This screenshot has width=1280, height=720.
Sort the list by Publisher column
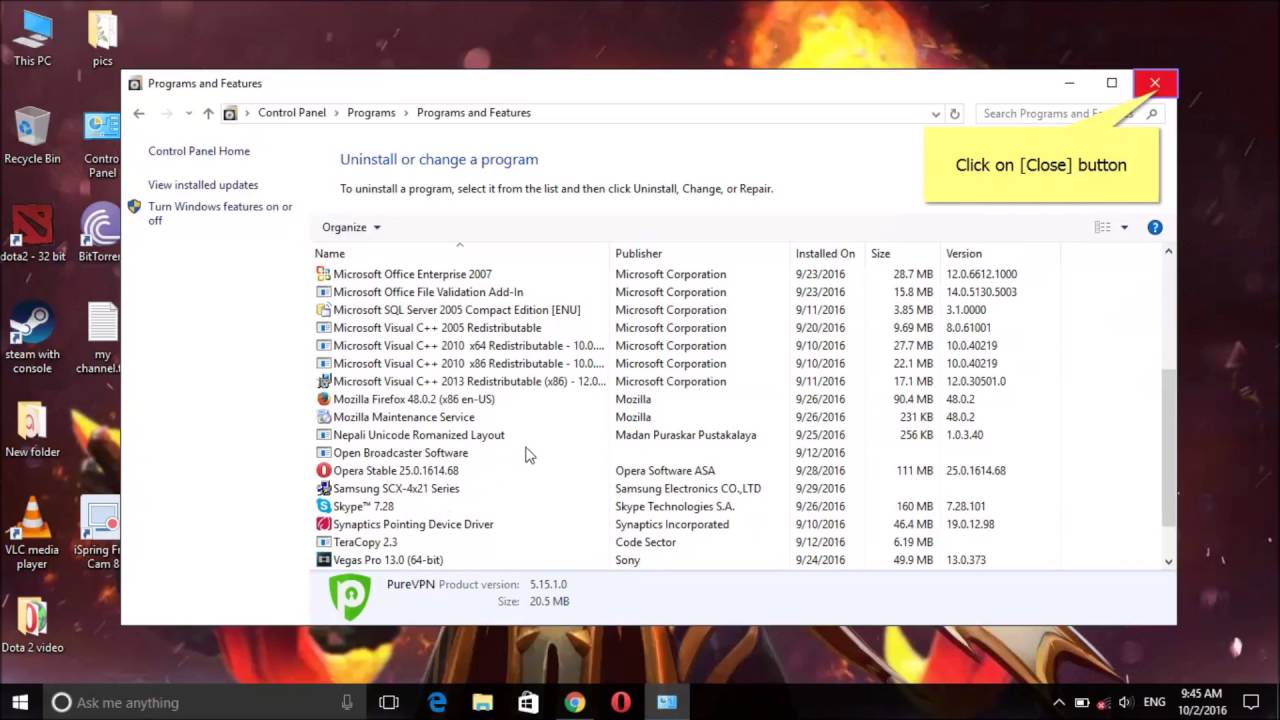click(x=700, y=253)
